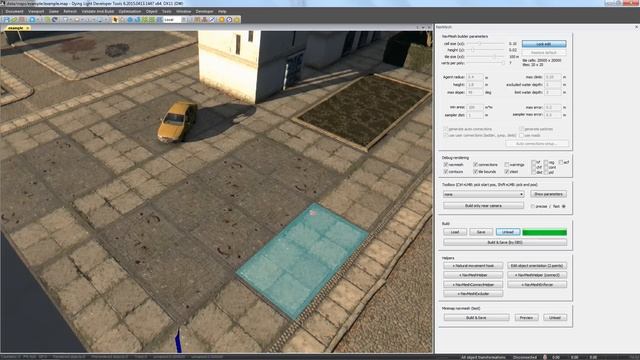Viewport: 640px width, 360px height.
Task: Open Auto connections setup
Action: point(536,143)
